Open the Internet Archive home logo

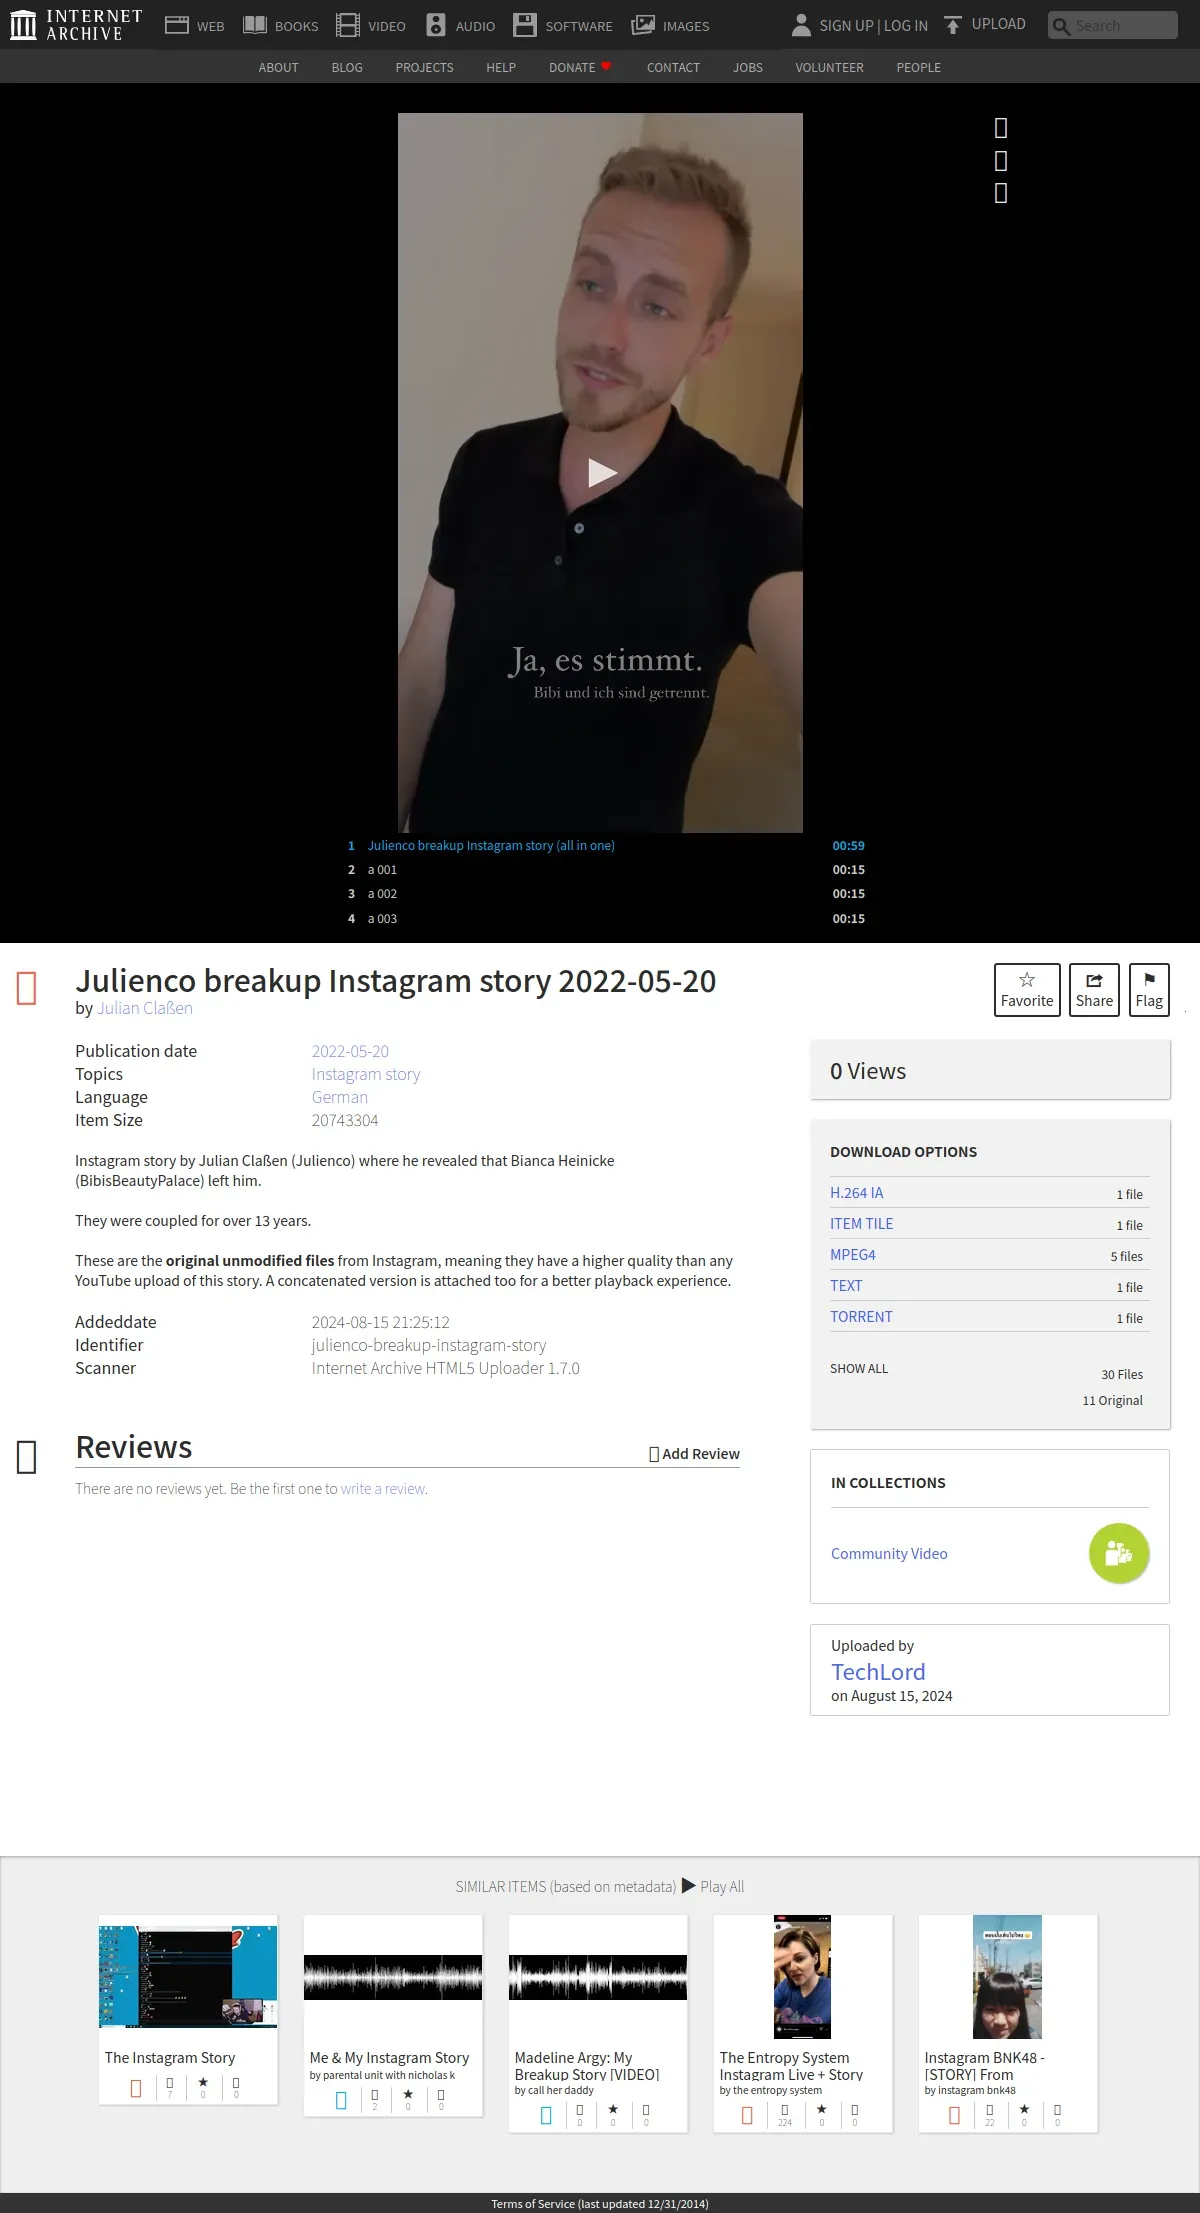(76, 25)
